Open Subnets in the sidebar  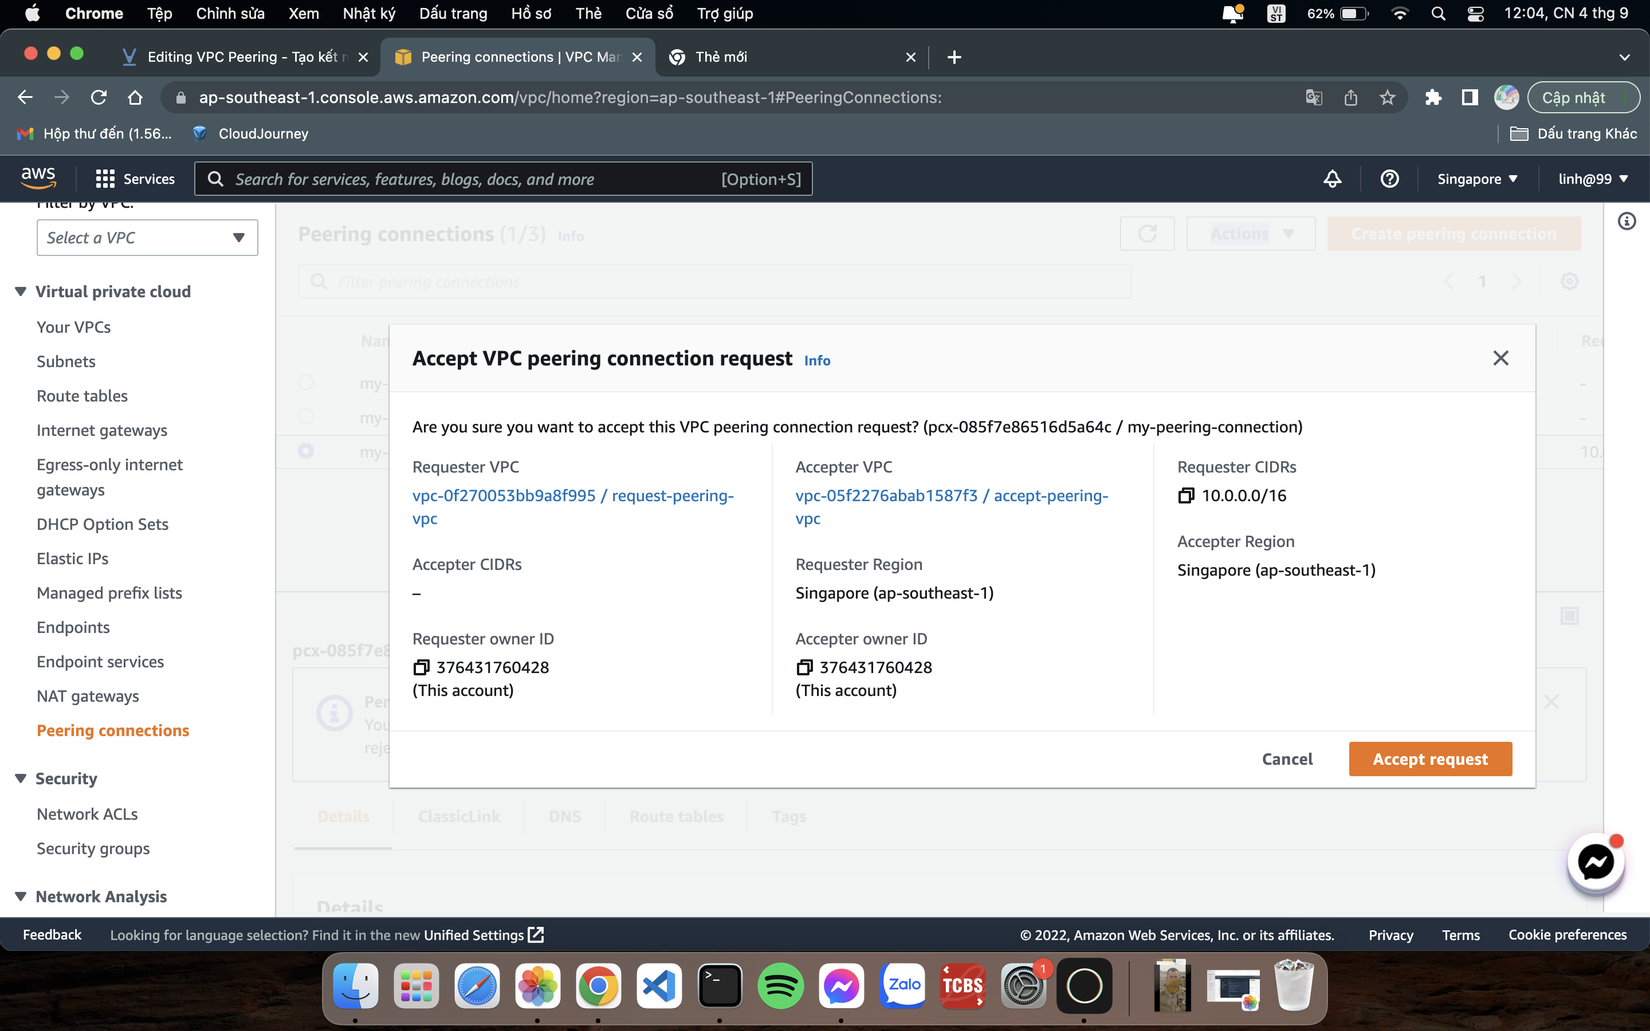66,361
